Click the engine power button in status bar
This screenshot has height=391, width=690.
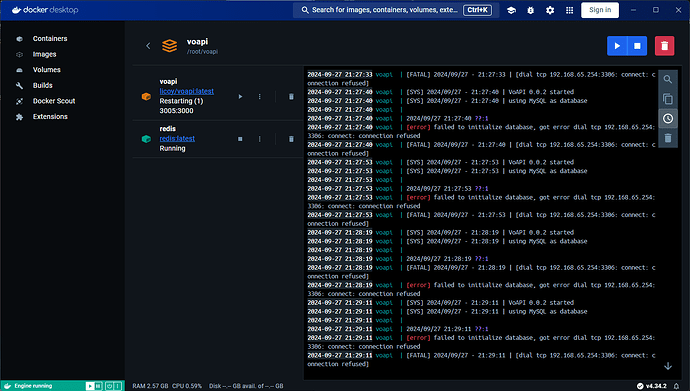109,386
